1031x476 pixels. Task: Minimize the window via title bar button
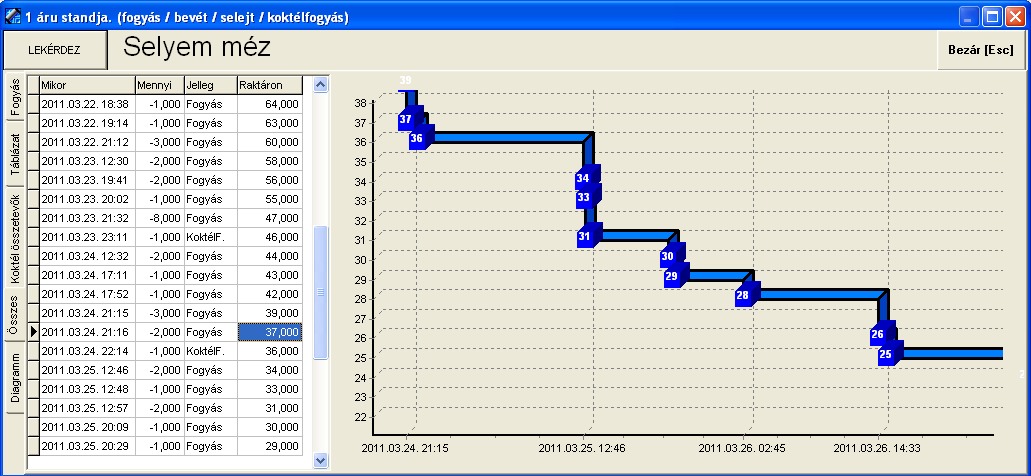(969, 16)
